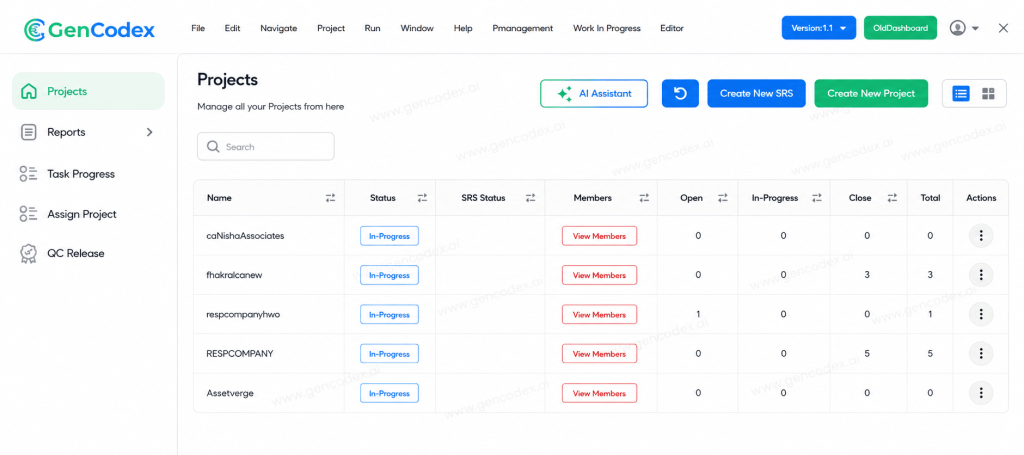1024x455 pixels.
Task: Click the Assign Project sidebar icon
Action: 28,213
